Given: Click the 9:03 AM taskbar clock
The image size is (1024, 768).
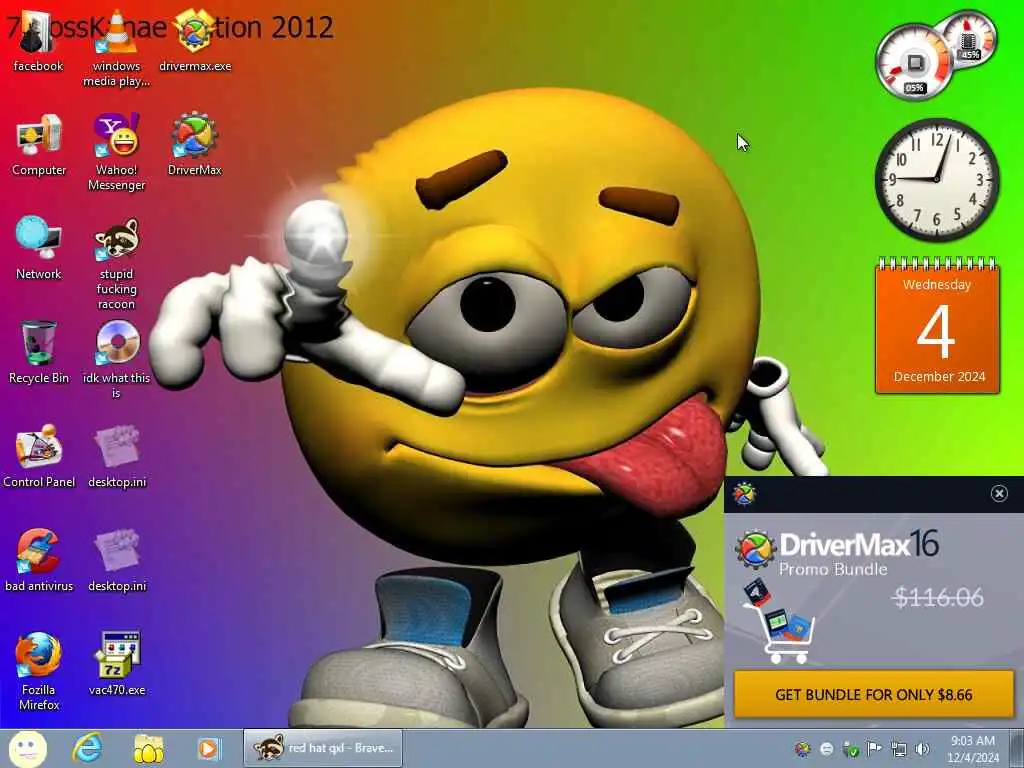Looking at the screenshot, I should point(973,749).
